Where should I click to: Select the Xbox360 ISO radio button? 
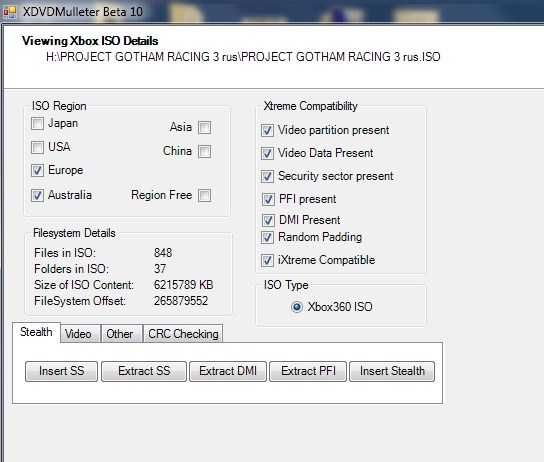tap(297, 307)
